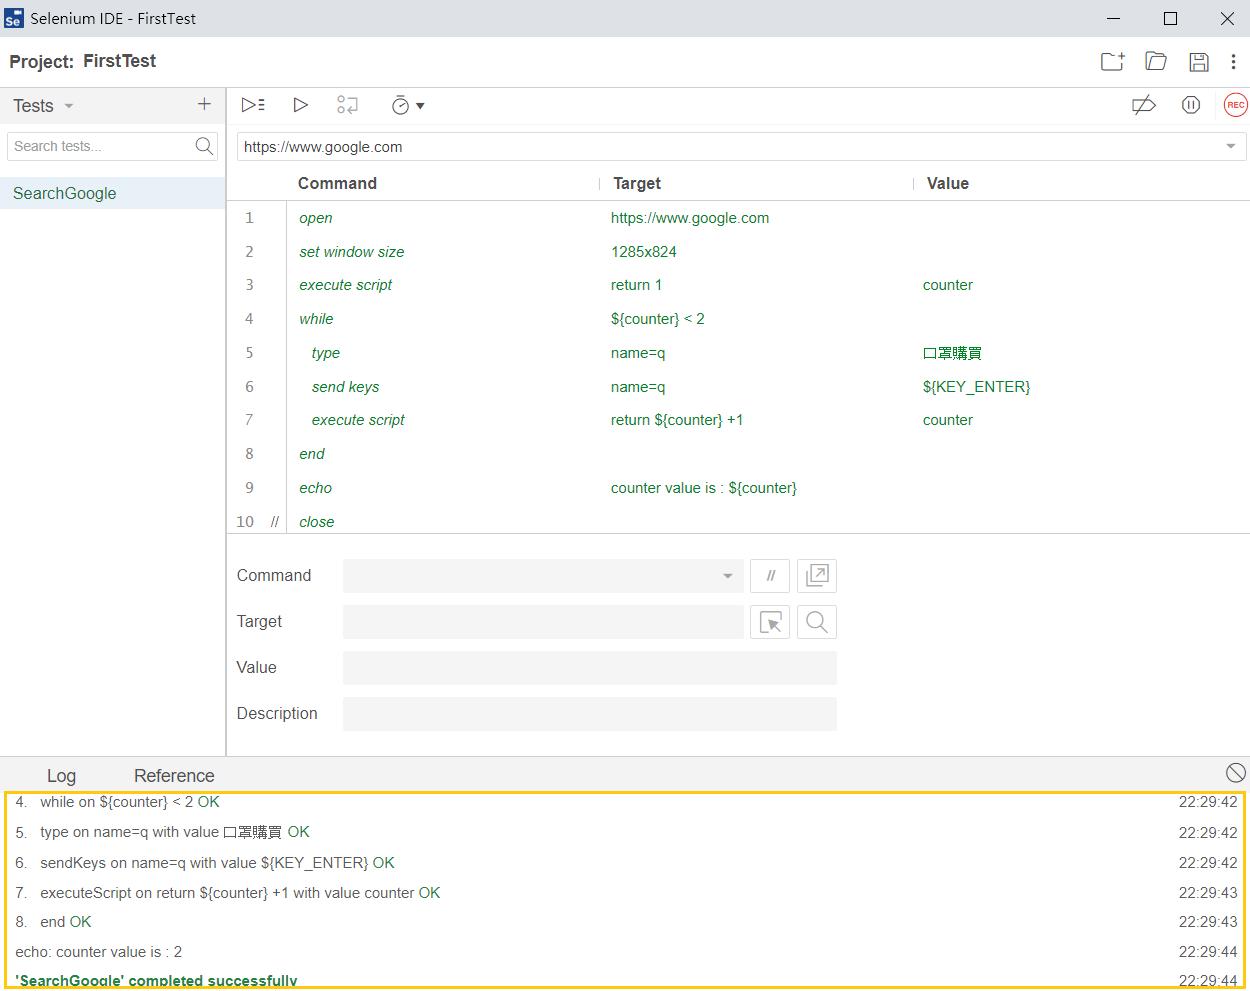Open the three-dot more options menu

(1233, 62)
